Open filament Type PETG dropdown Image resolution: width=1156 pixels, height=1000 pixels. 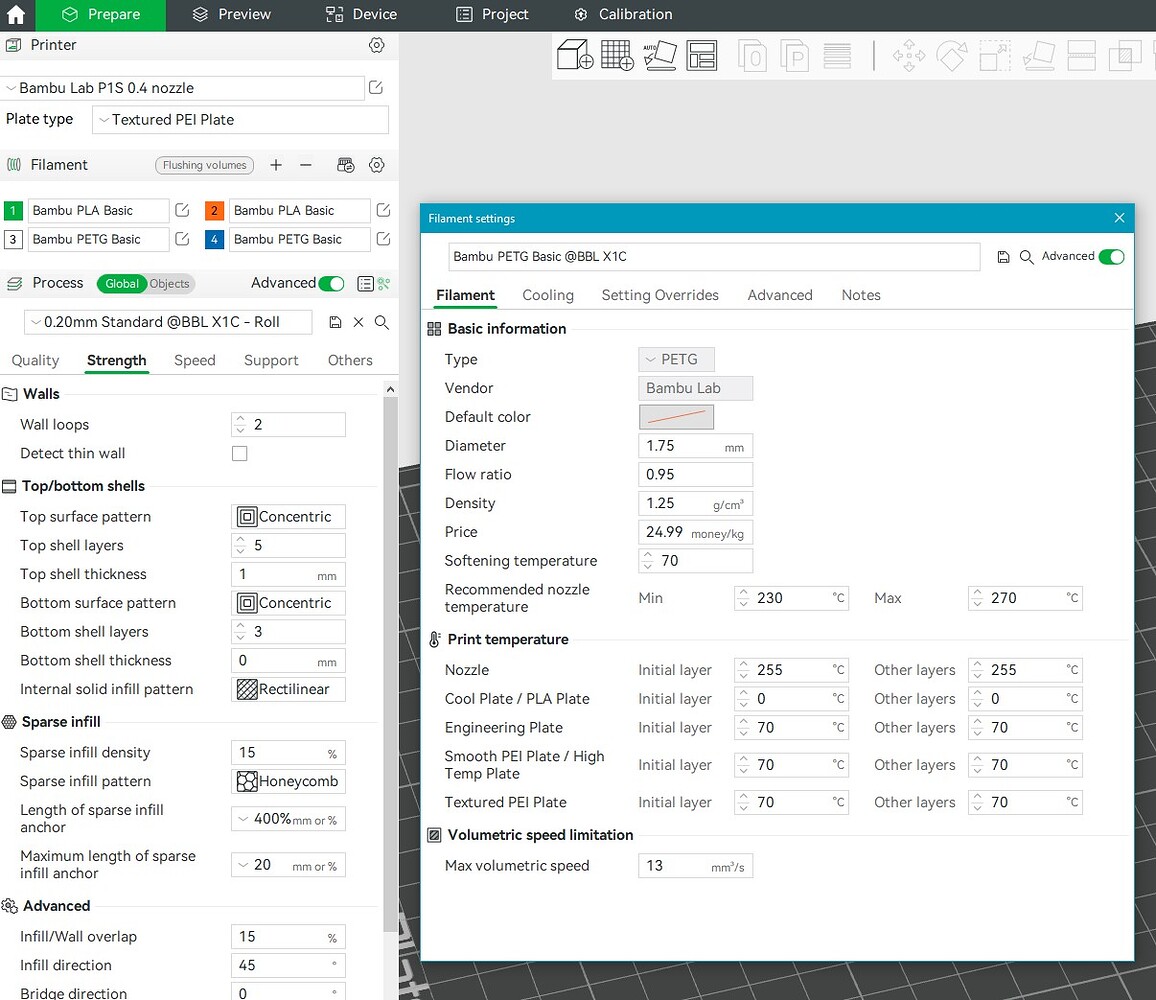point(676,359)
